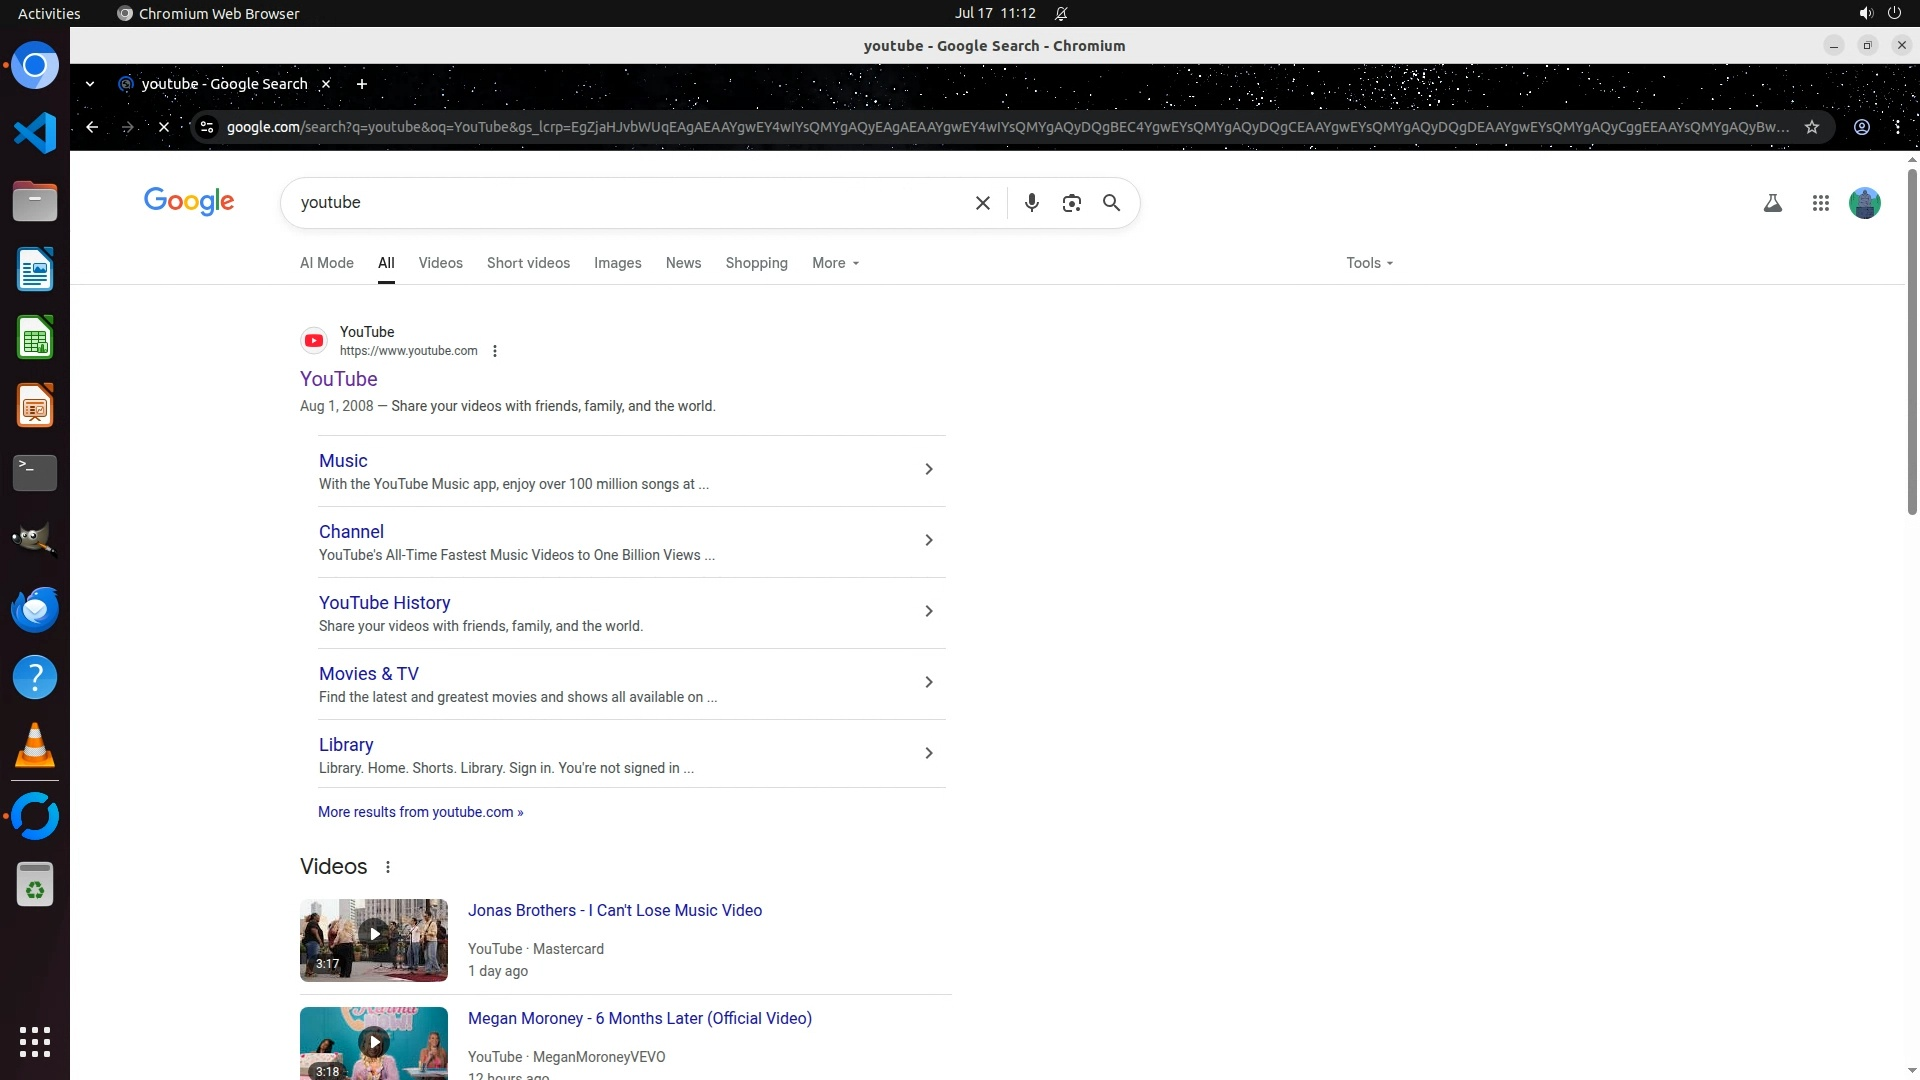The width and height of the screenshot is (1920, 1080).
Task: Click the voice search microphone icon
Action: click(1031, 203)
